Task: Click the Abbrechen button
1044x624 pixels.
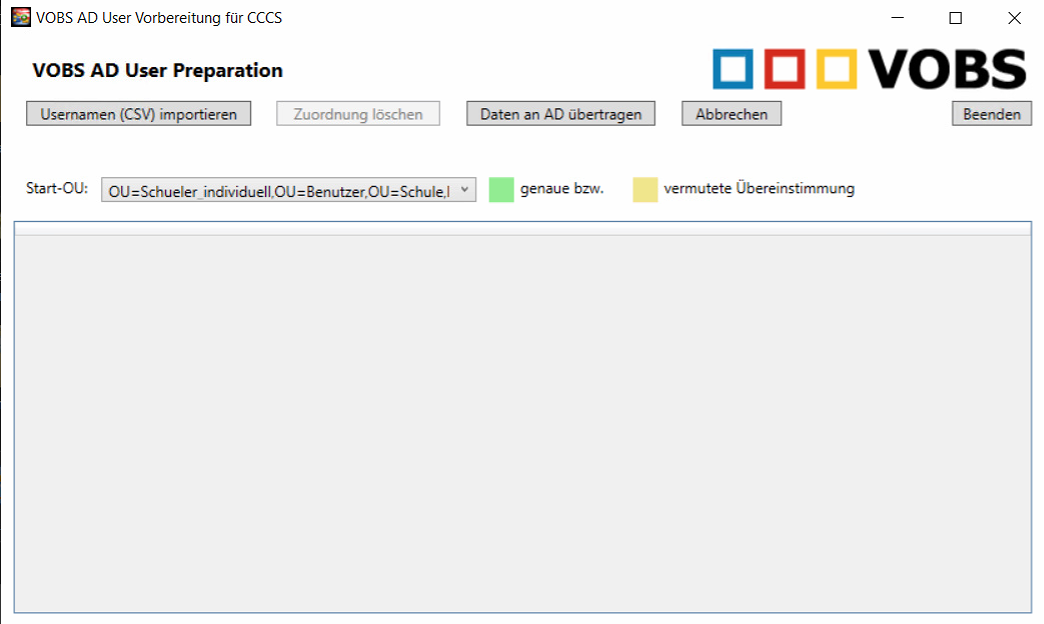Action: pos(731,114)
